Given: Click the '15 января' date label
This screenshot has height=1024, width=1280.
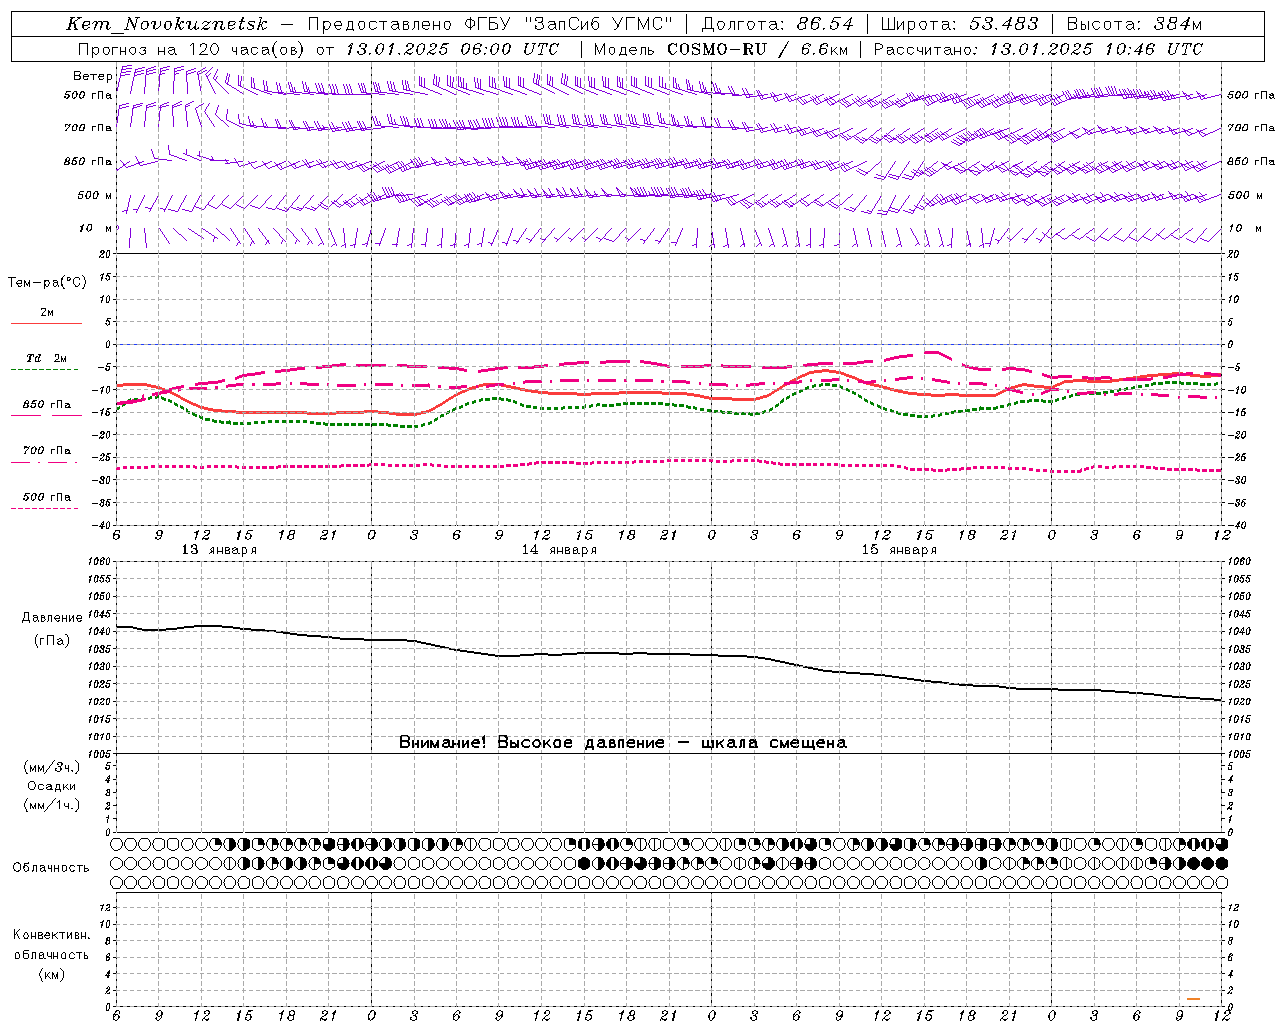Looking at the screenshot, I should point(899,550).
